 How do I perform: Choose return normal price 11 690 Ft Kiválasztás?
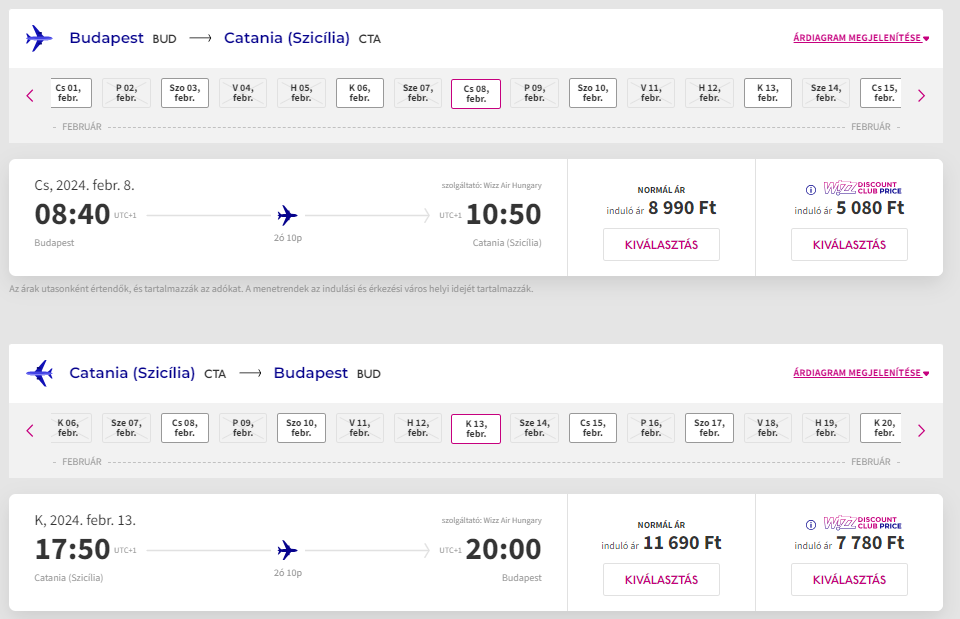(661, 579)
